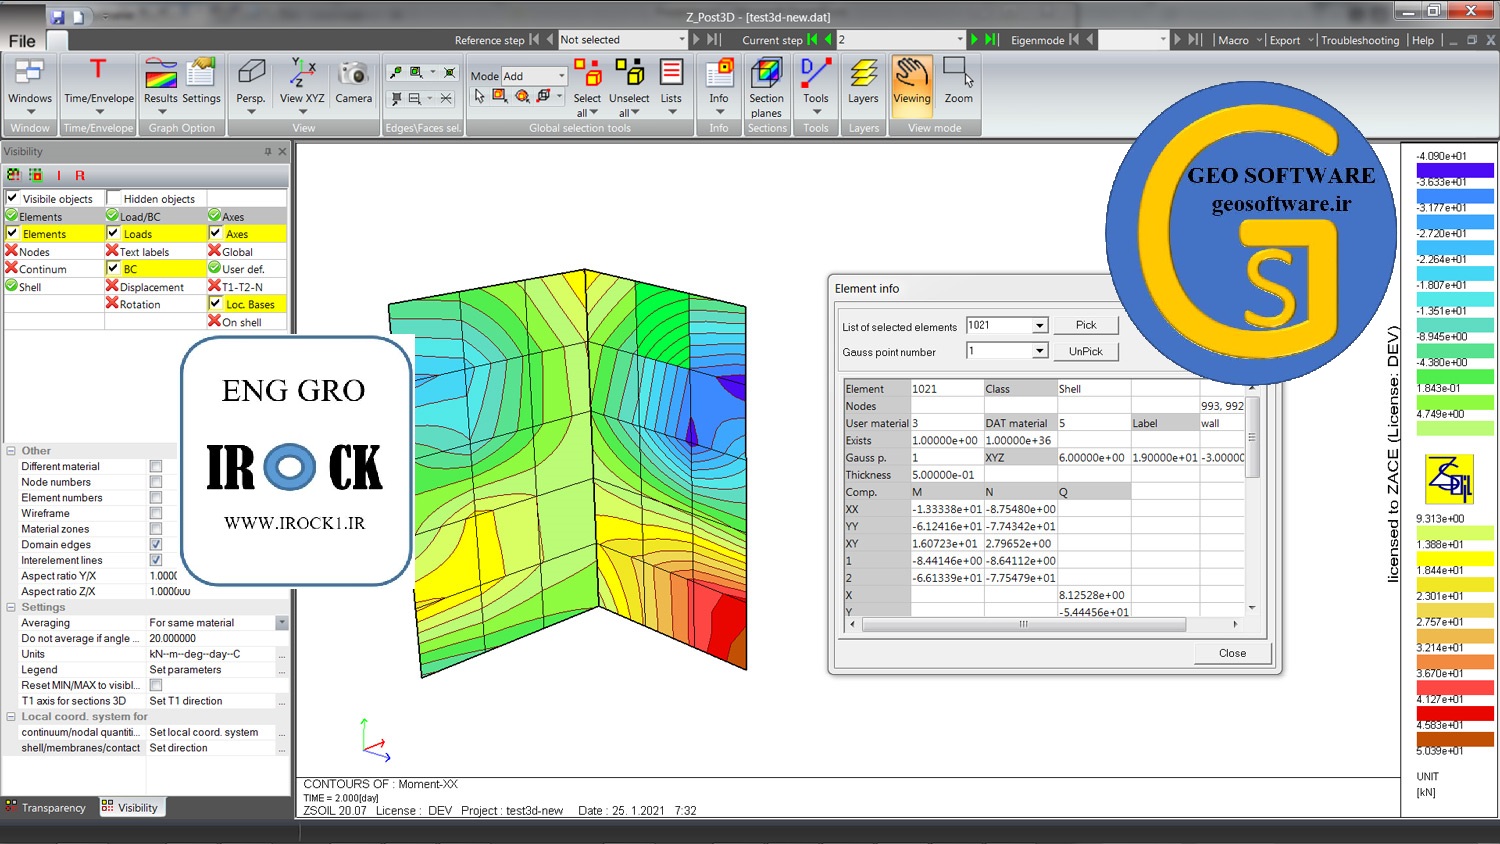
Task: Open the Current step dropdown
Action: (x=960, y=40)
